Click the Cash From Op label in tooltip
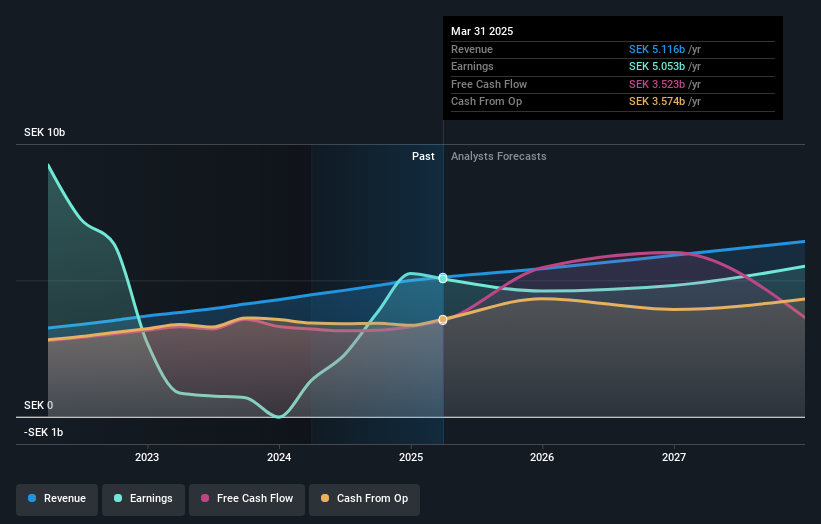 (486, 102)
